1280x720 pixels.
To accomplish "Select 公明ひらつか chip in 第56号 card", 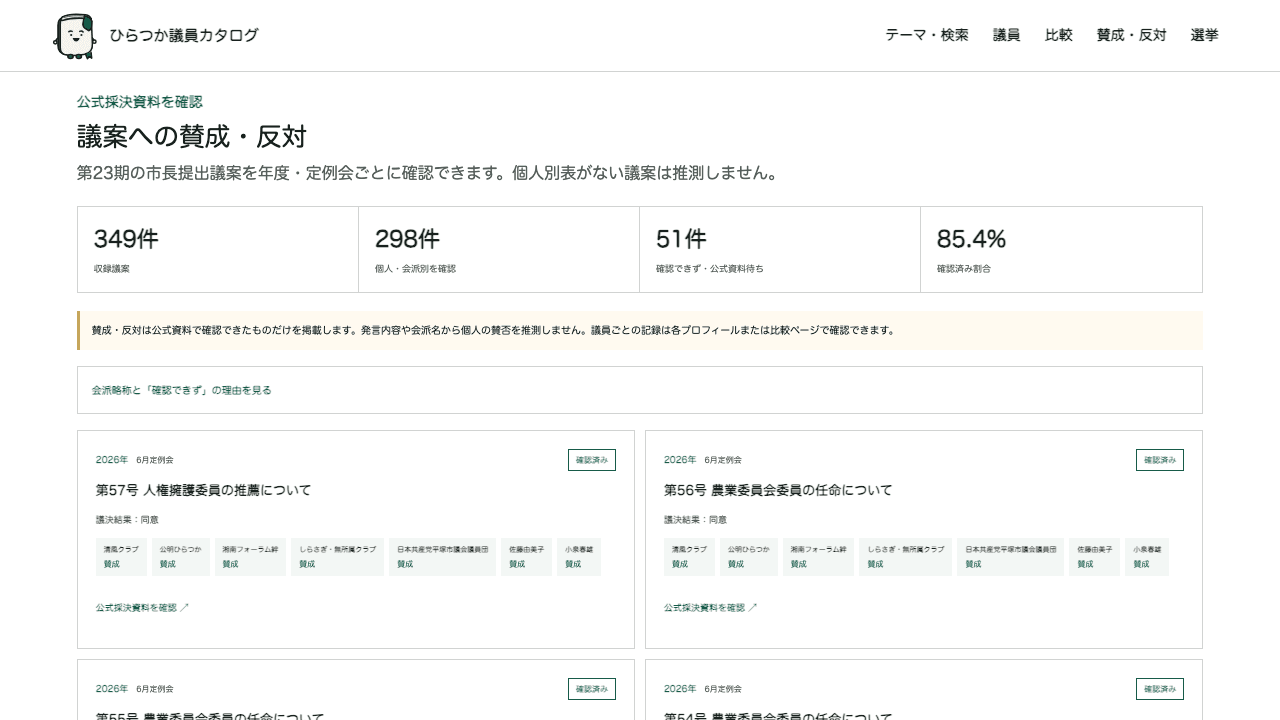I will 749,557.
